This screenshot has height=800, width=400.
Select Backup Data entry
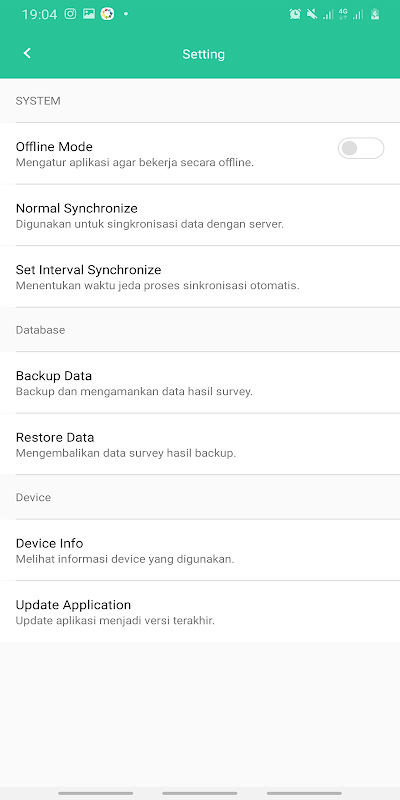coord(200,383)
